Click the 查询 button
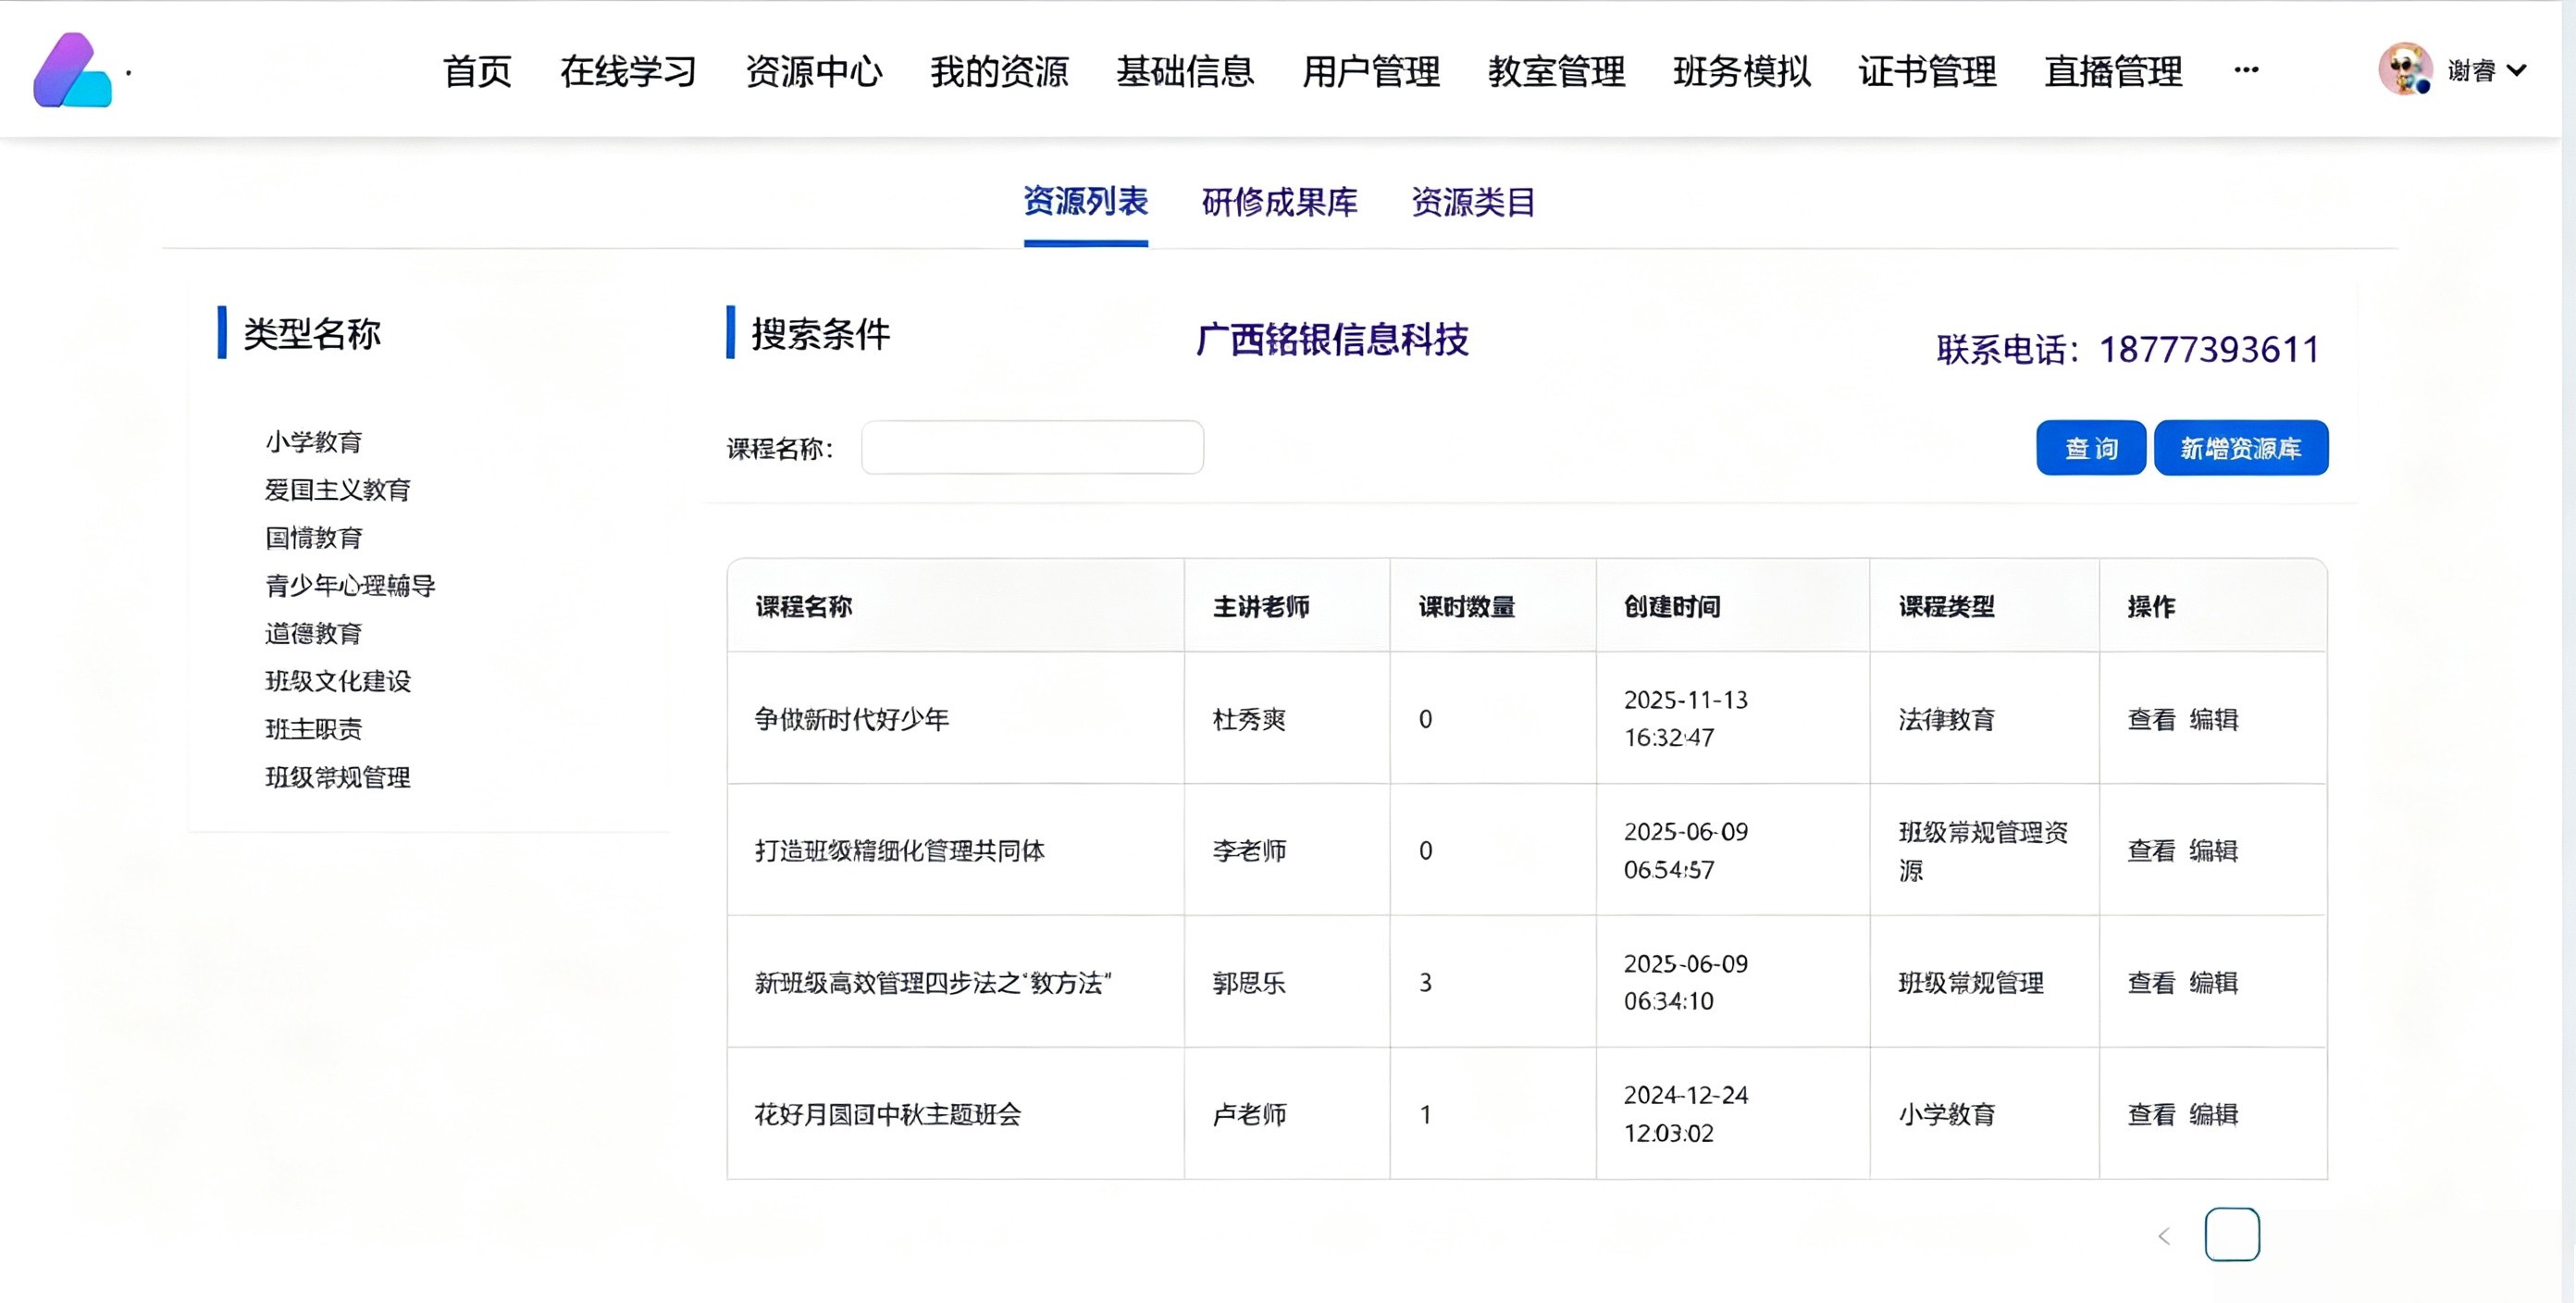The image size is (2576, 1303). tap(2091, 448)
